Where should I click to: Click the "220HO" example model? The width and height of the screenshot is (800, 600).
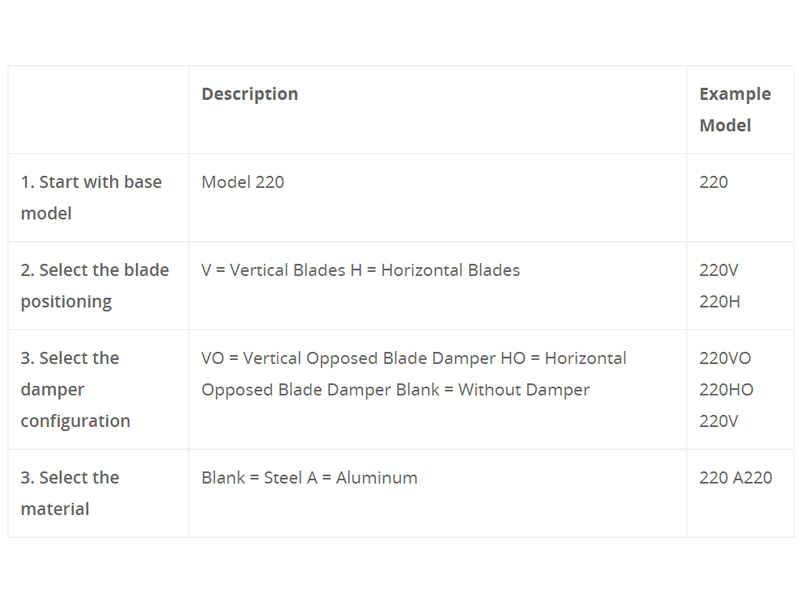click(726, 389)
